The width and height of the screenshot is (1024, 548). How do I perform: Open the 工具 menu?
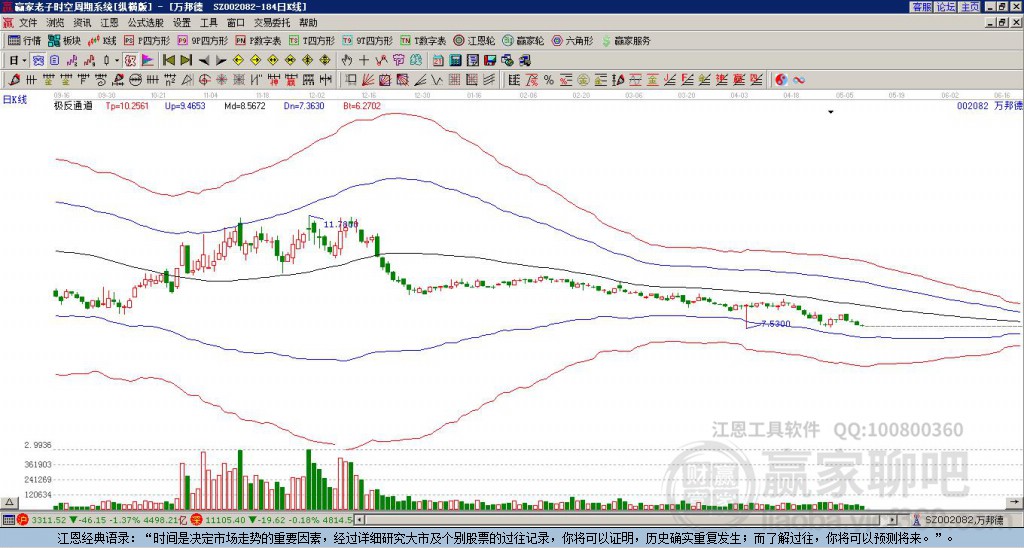[x=208, y=23]
